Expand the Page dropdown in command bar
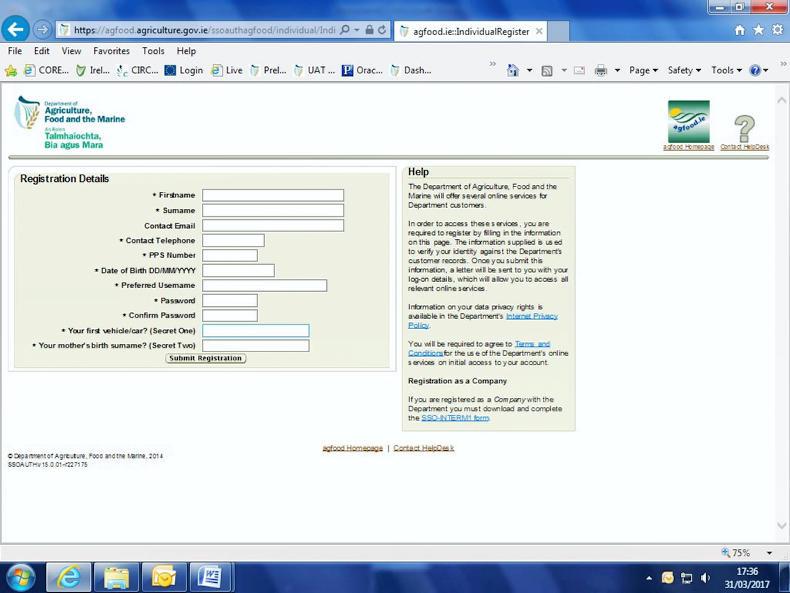 pyautogui.click(x=643, y=71)
